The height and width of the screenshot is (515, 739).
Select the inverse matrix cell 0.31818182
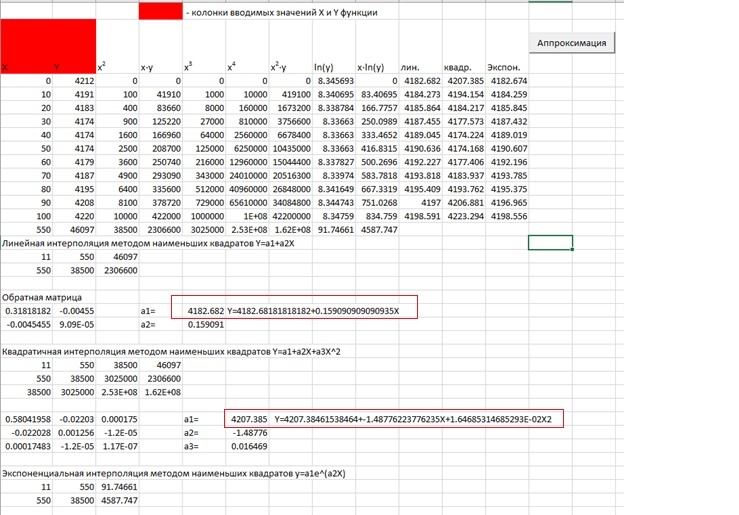(26, 311)
